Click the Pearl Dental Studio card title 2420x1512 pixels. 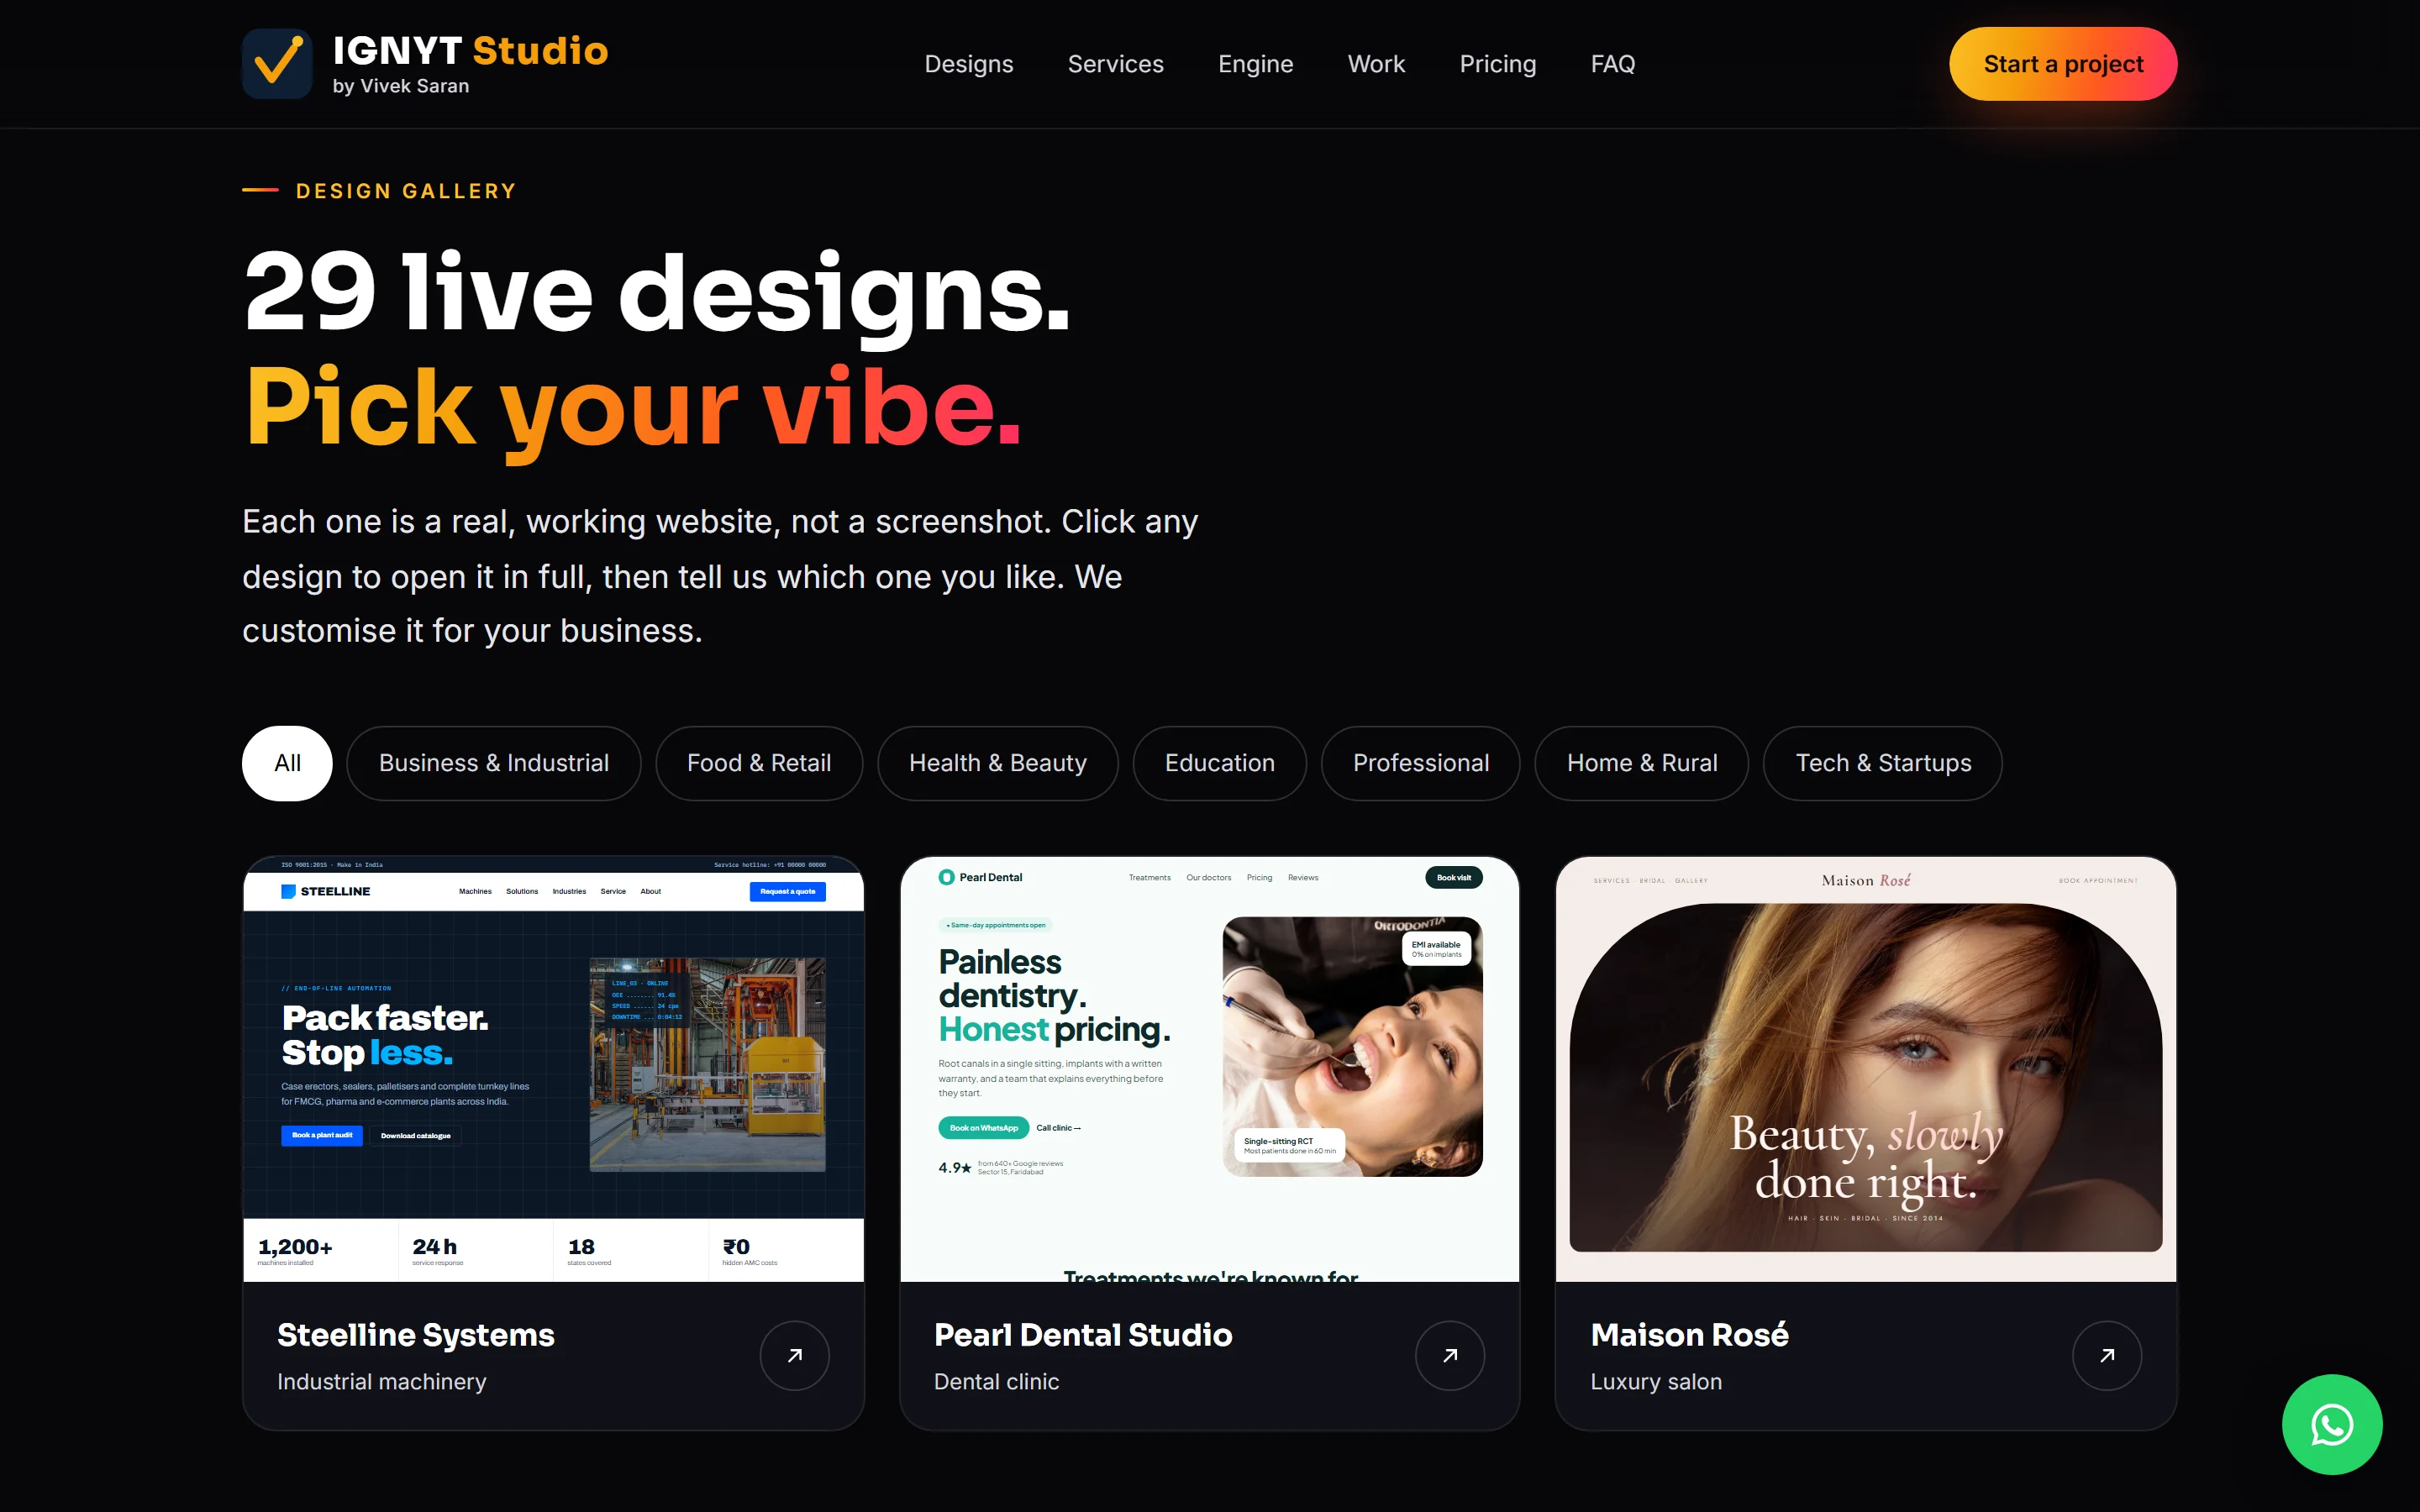(1082, 1335)
